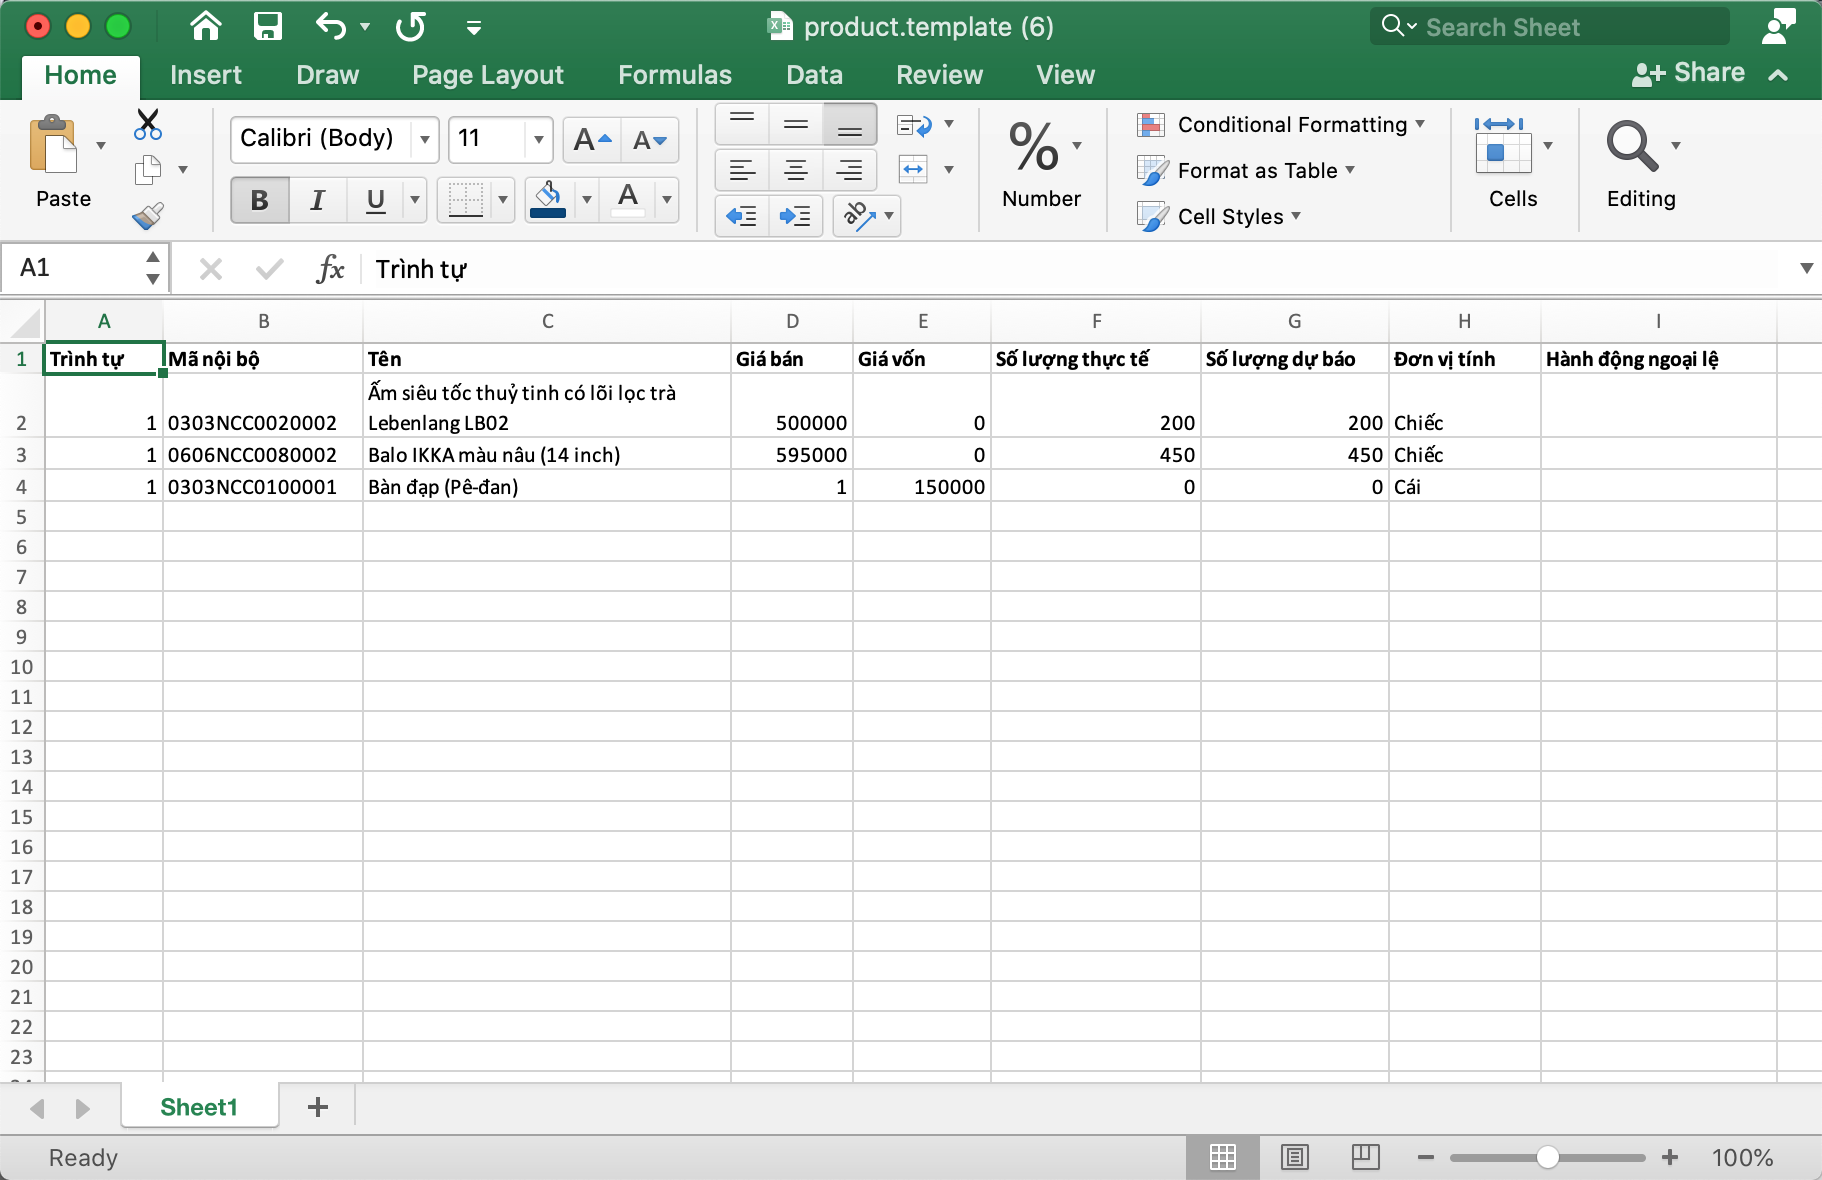Cut selection with the scissors icon
The width and height of the screenshot is (1822, 1180).
point(148,124)
